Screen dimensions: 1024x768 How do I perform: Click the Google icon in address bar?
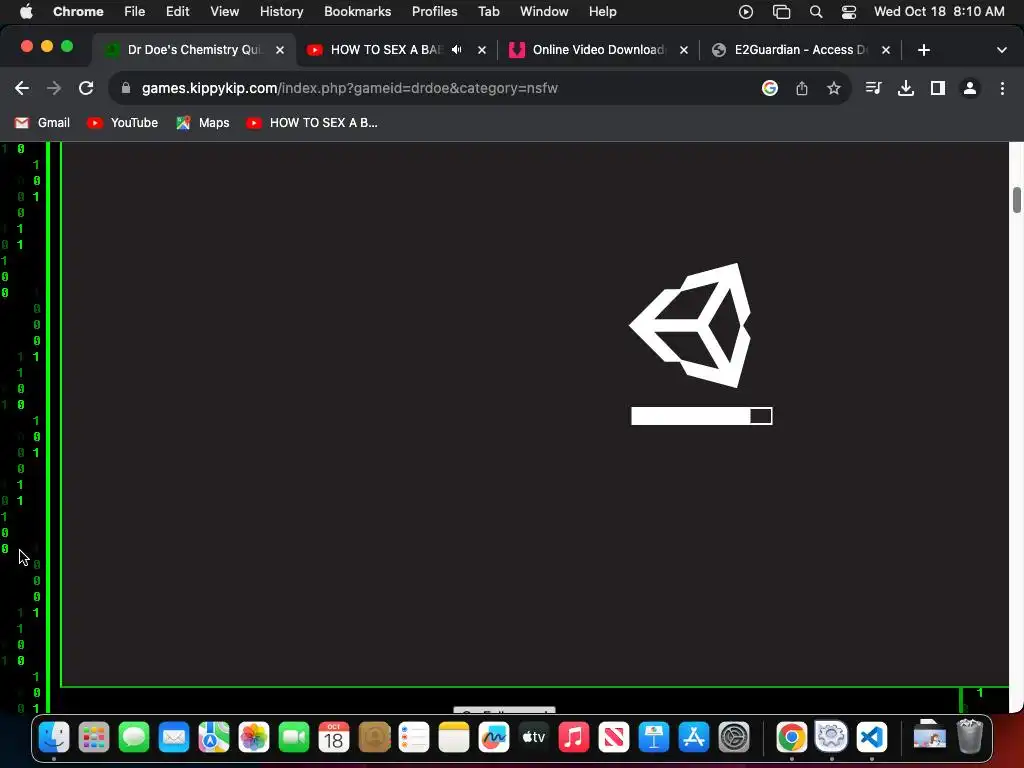[x=770, y=88]
